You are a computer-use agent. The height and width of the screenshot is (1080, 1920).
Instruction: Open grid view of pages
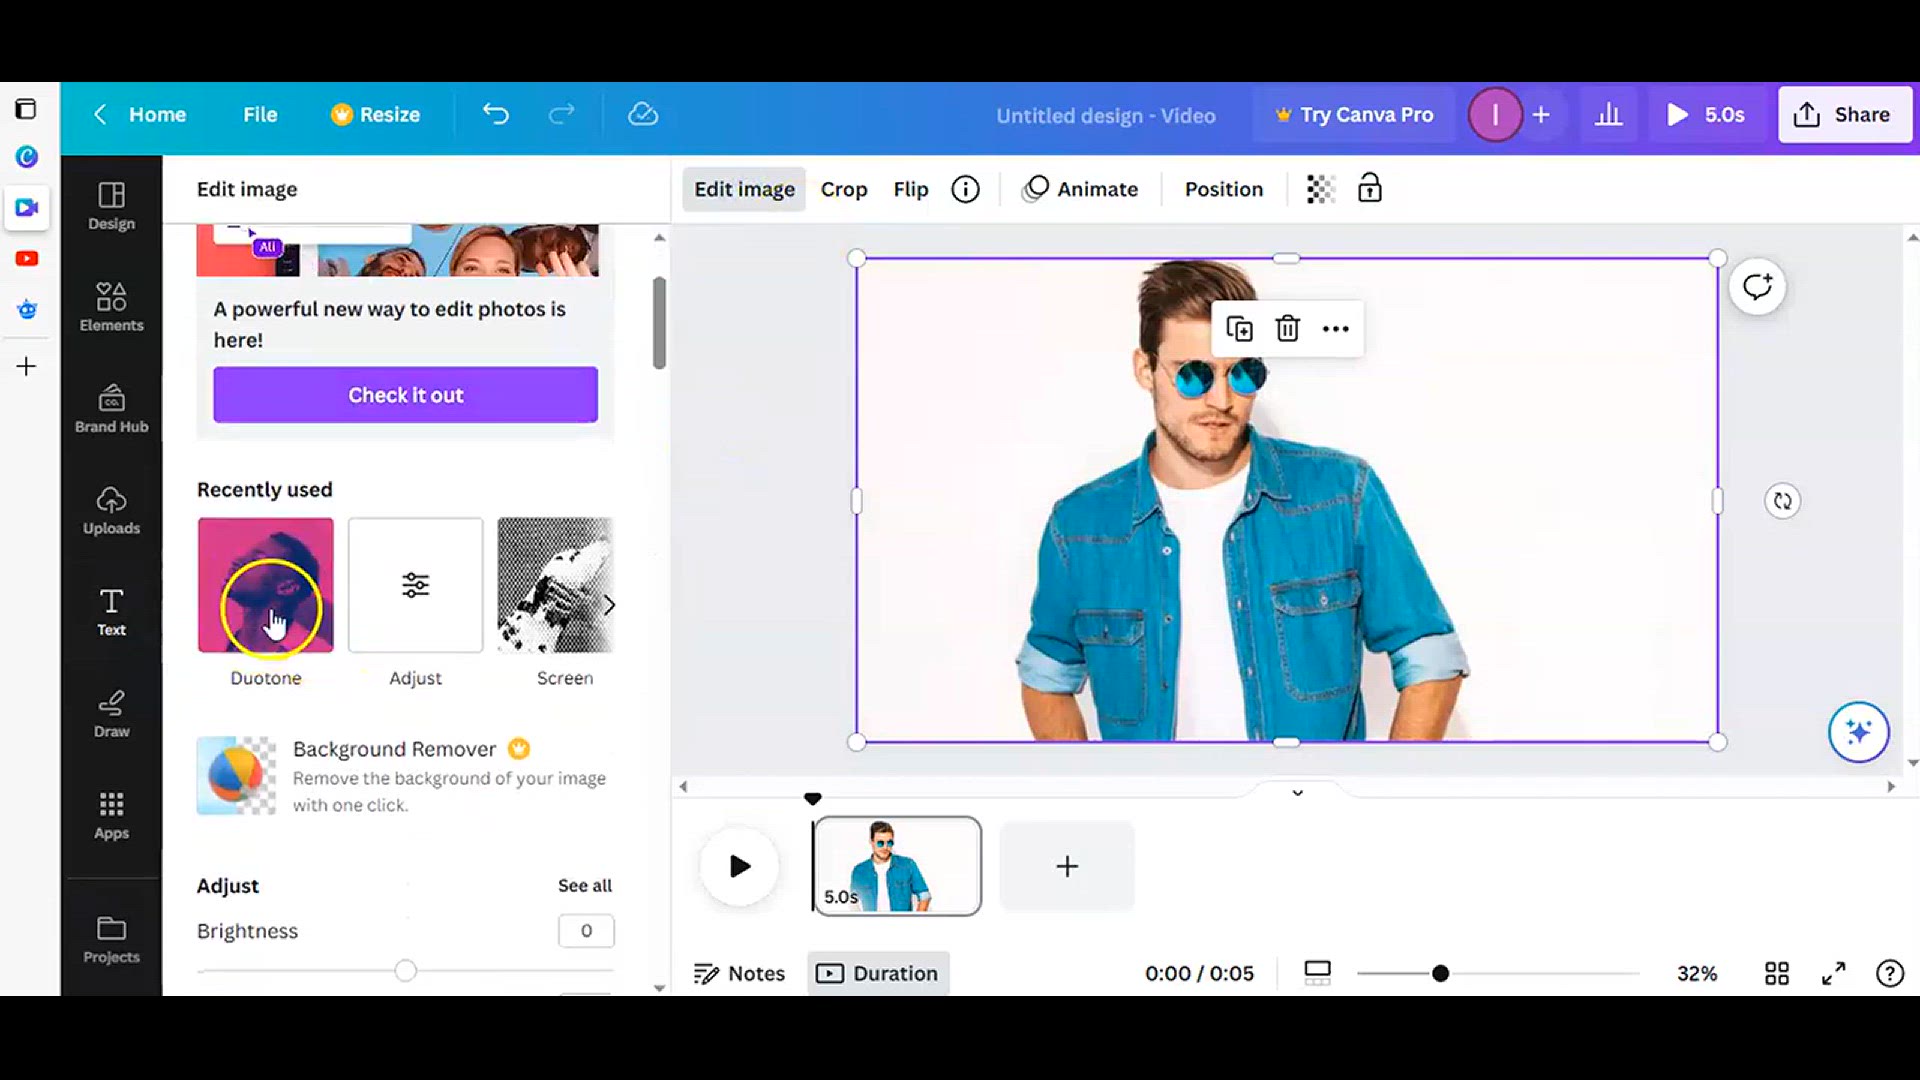1777,973
